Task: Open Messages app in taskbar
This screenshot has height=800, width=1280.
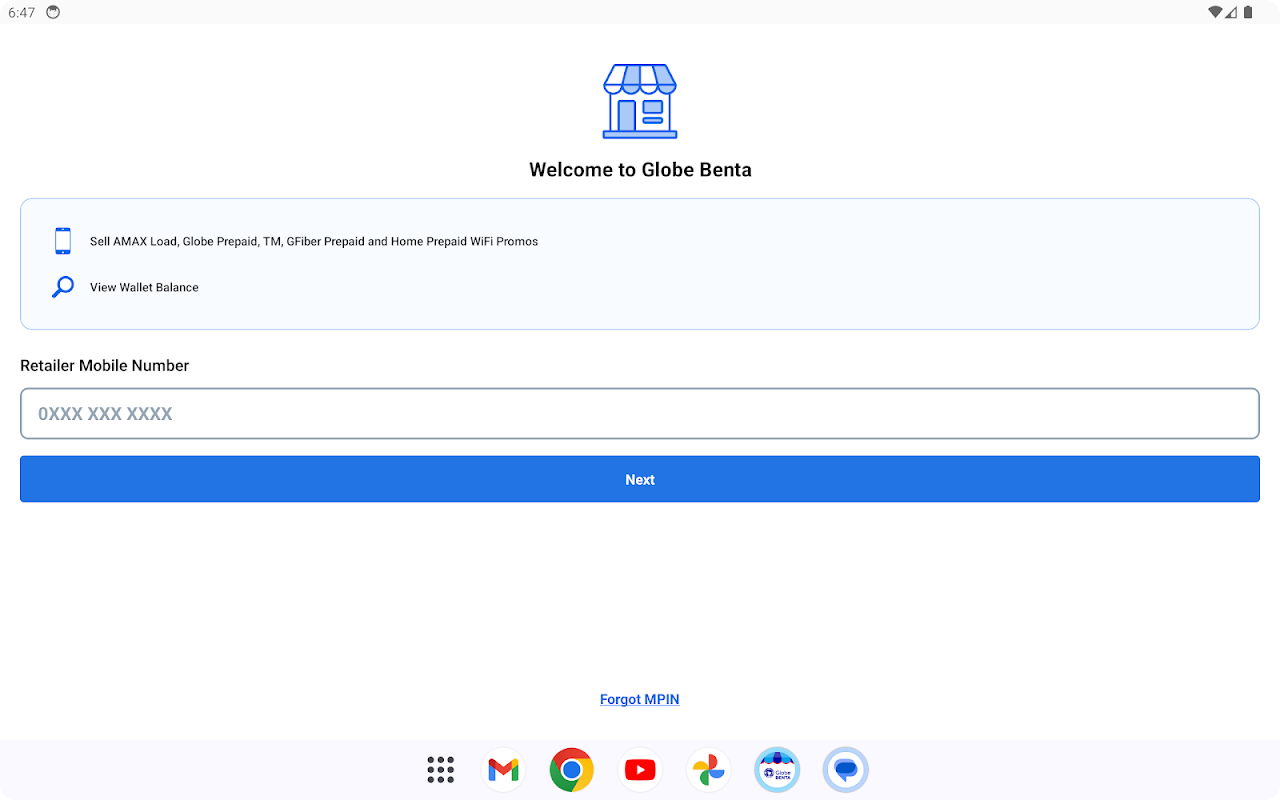Action: click(x=845, y=770)
